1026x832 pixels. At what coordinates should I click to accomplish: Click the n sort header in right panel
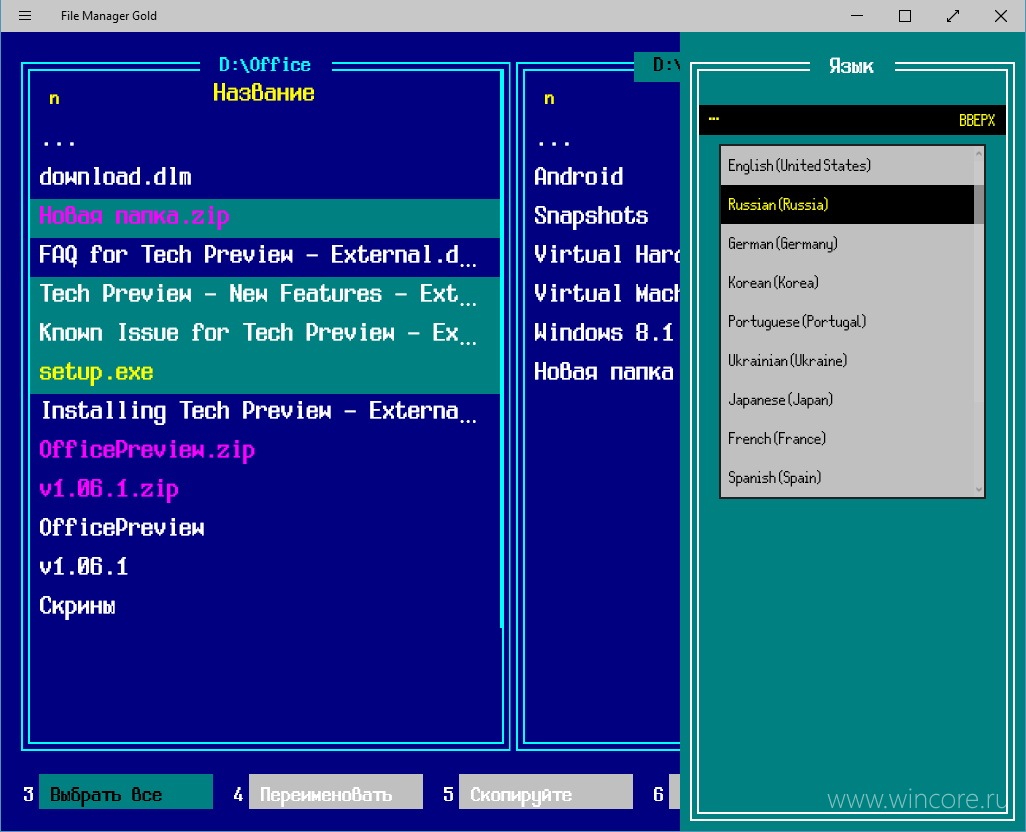click(x=550, y=99)
